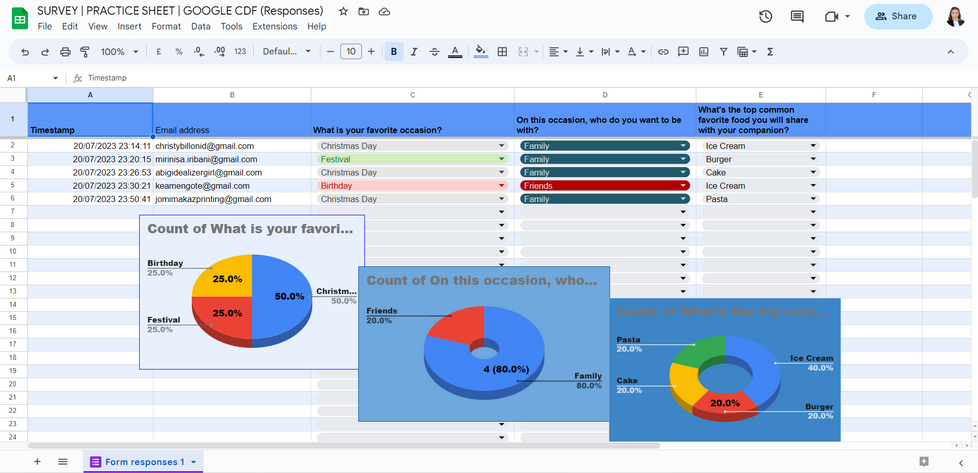Click the Insert link icon

coord(663,52)
